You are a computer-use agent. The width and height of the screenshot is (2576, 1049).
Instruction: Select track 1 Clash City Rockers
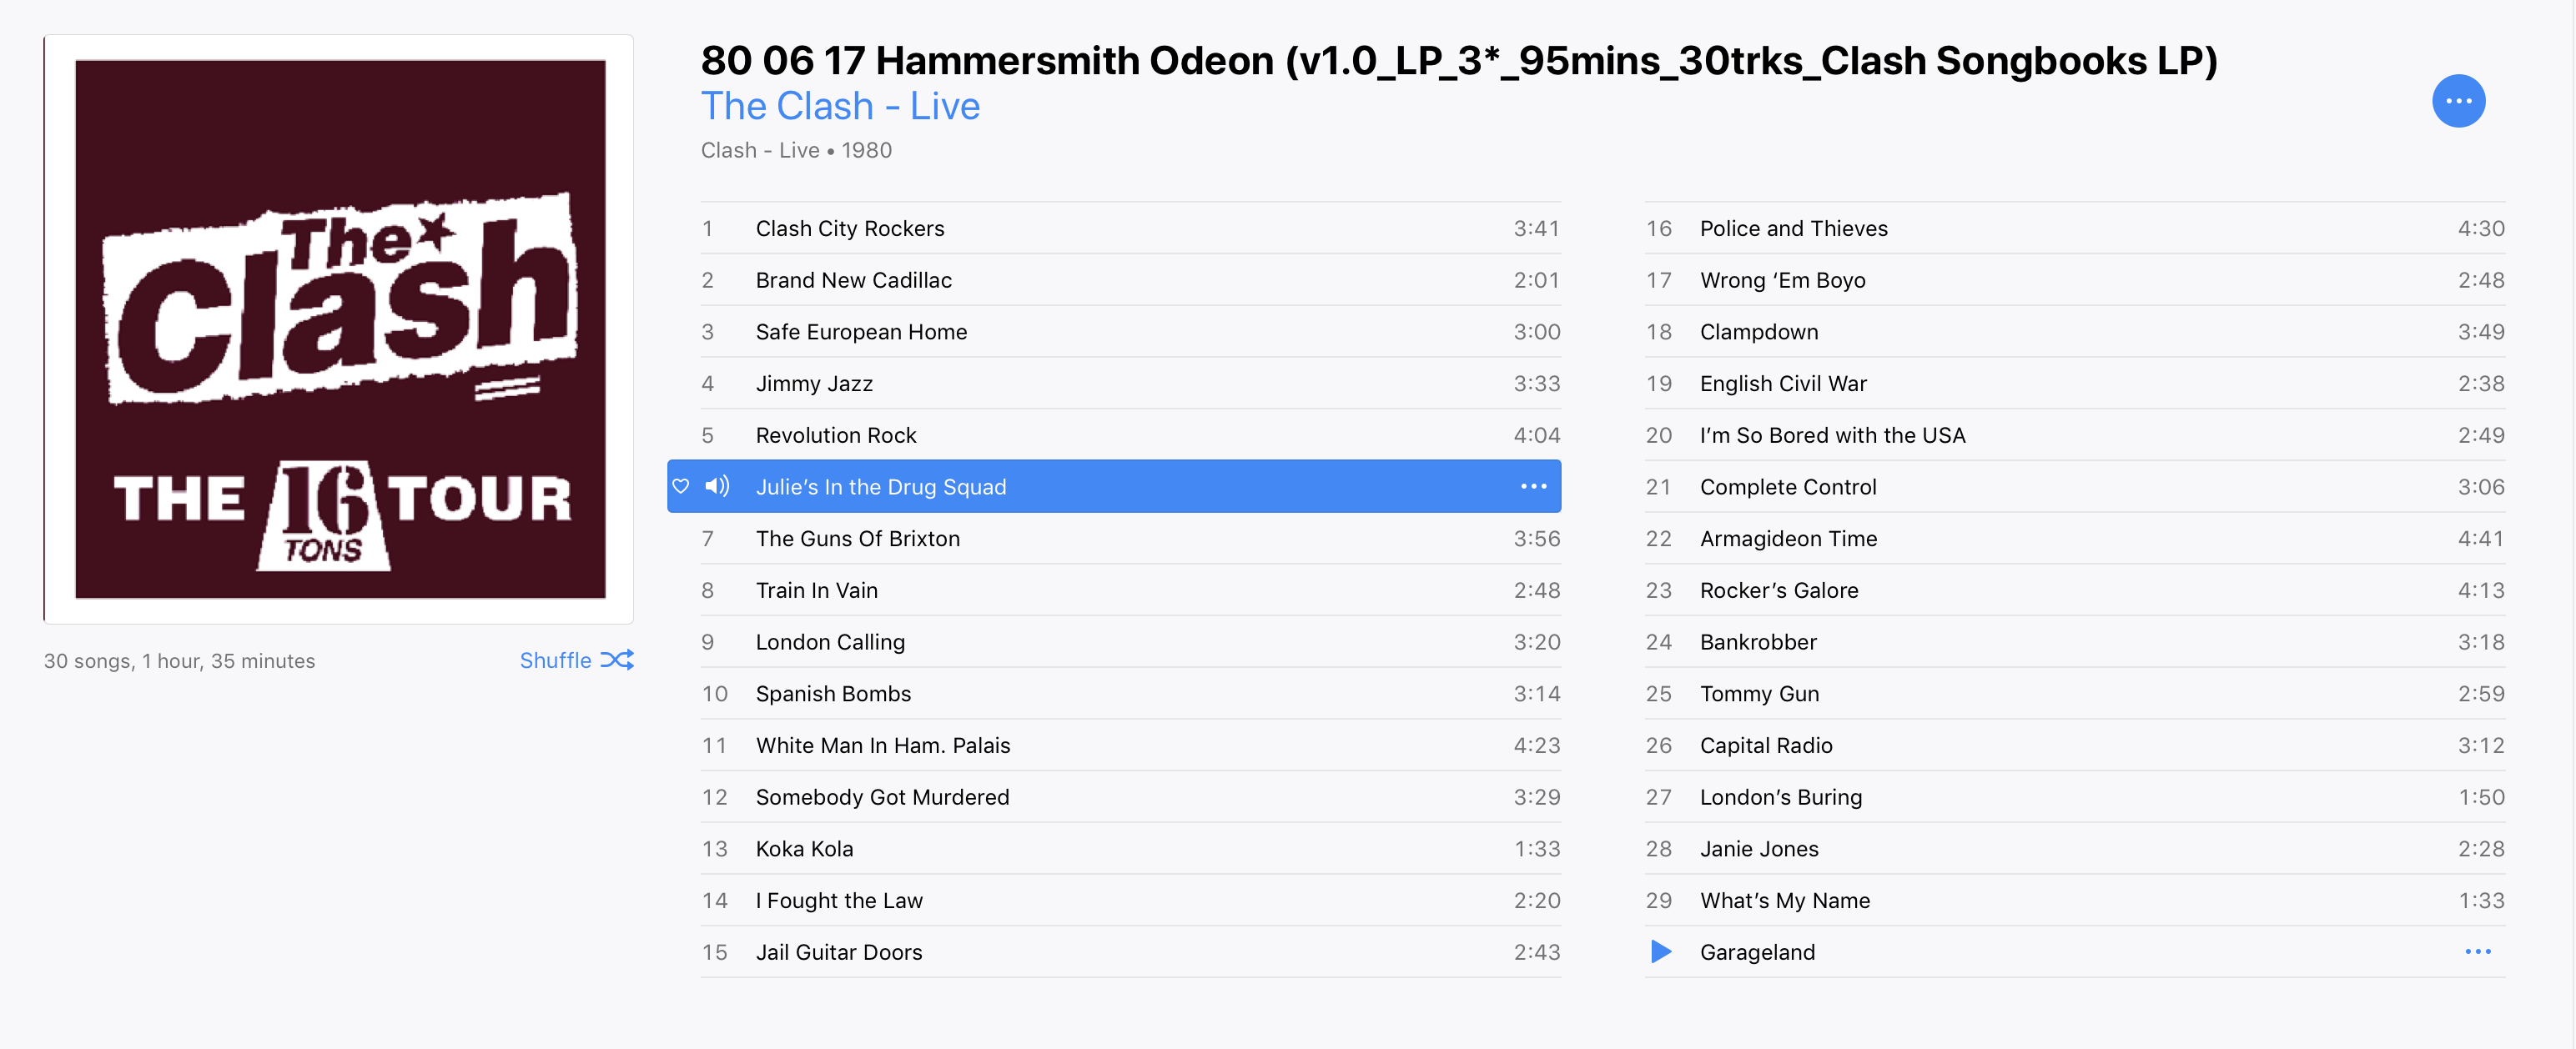(1130, 228)
